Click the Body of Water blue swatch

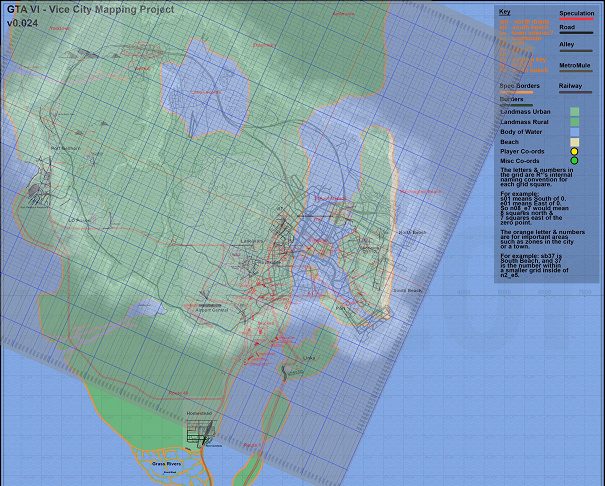tap(575, 132)
